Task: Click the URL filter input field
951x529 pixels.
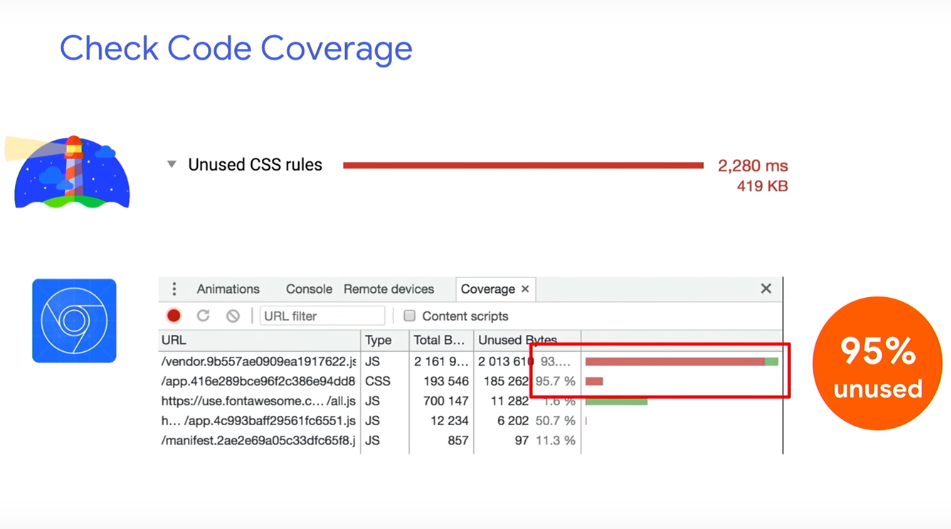Action: point(322,315)
